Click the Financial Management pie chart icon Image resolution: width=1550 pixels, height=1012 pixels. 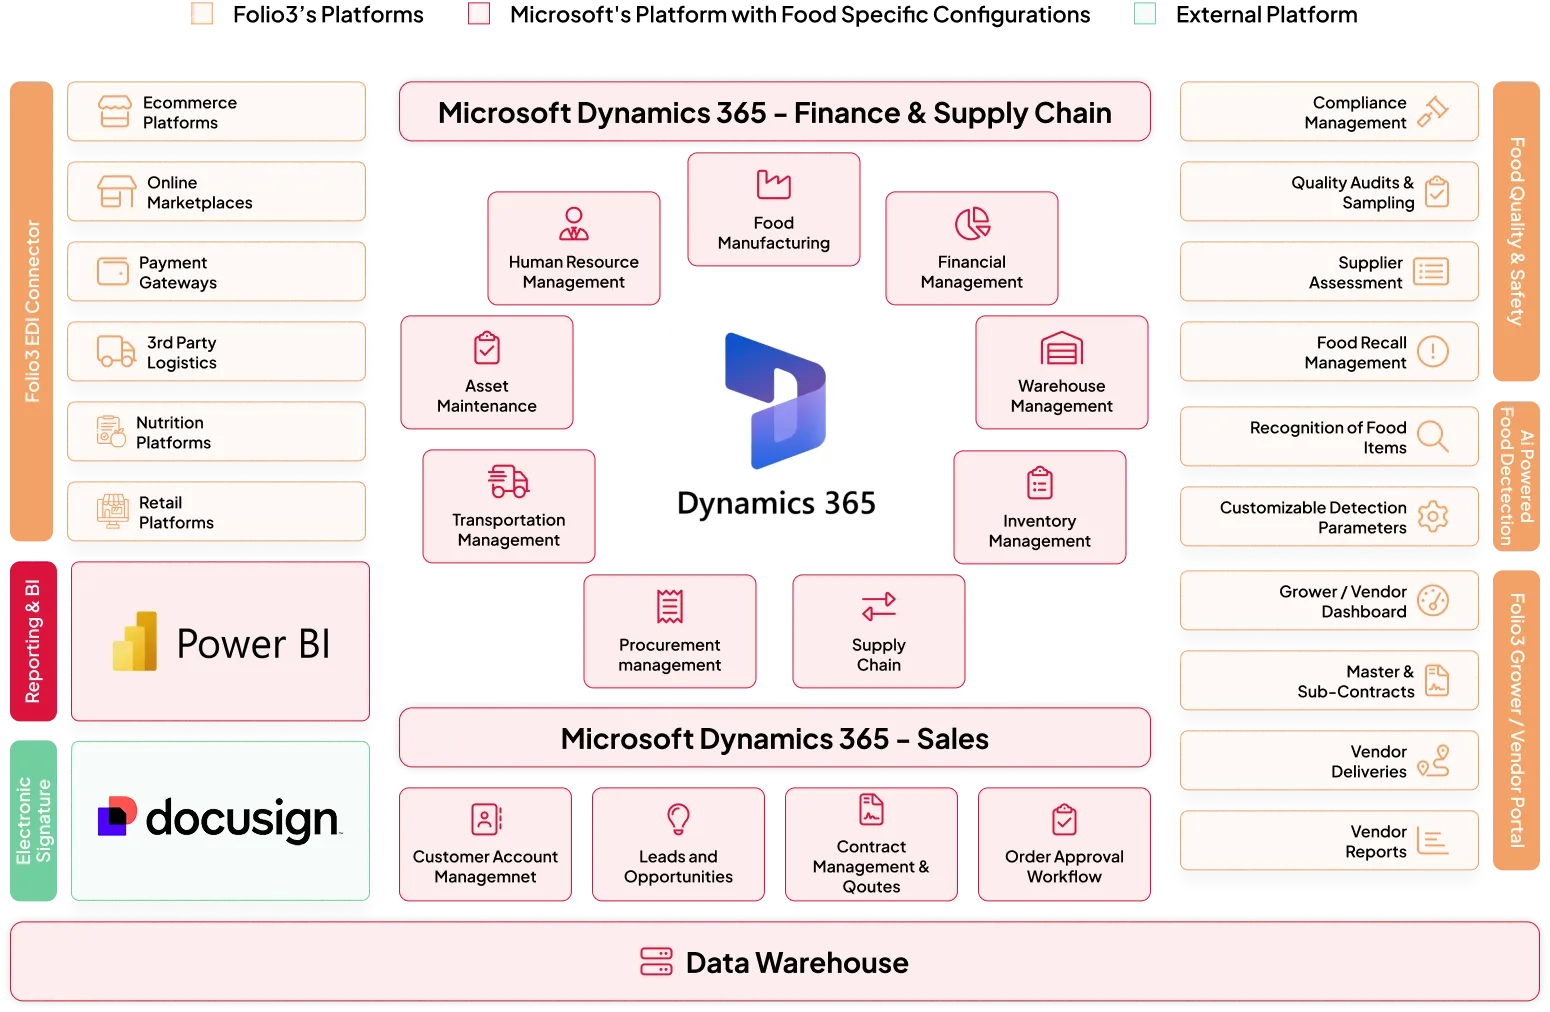[x=972, y=224]
